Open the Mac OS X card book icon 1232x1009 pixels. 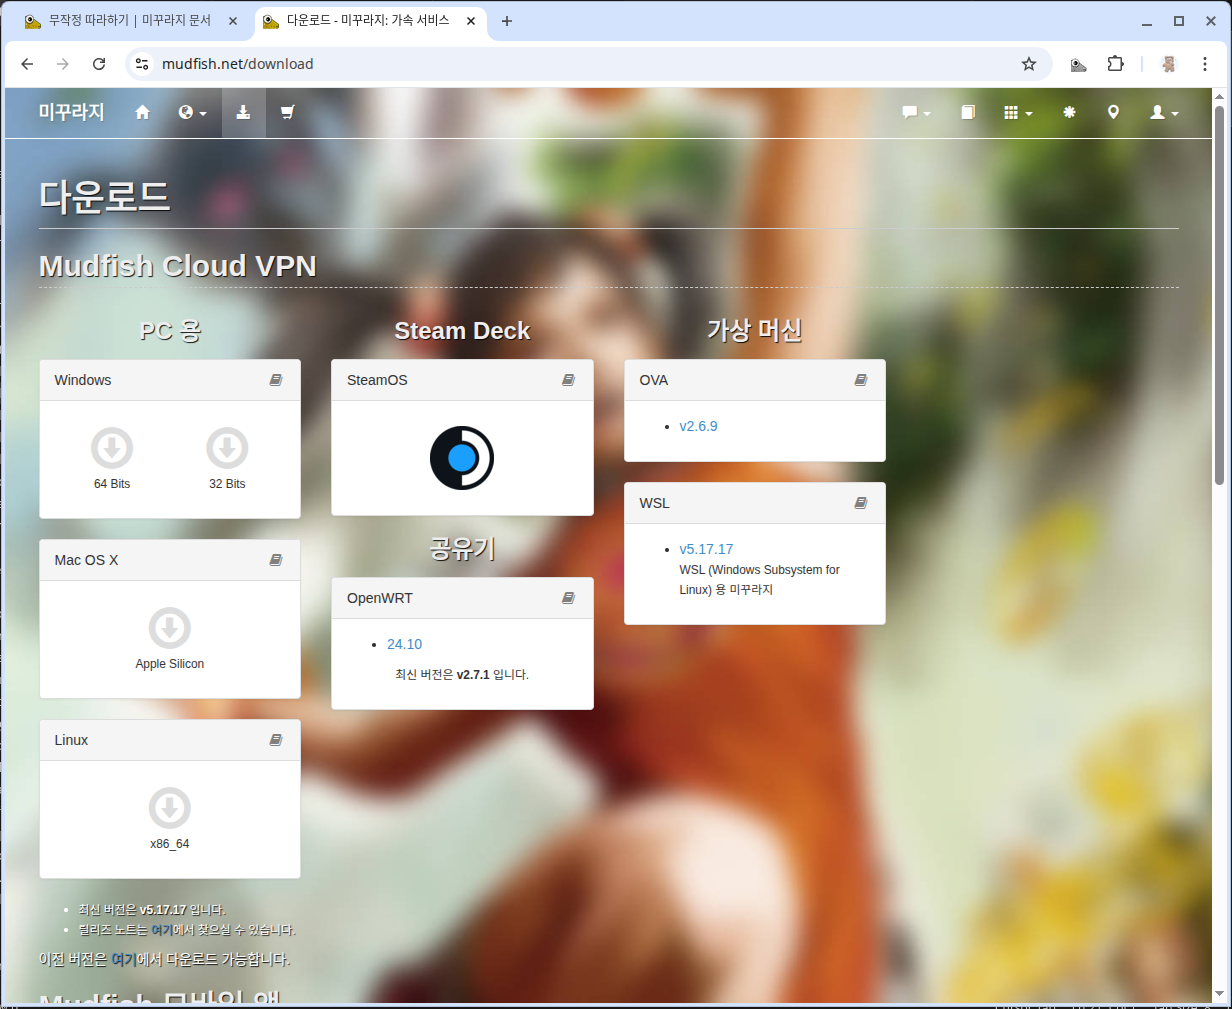click(276, 560)
